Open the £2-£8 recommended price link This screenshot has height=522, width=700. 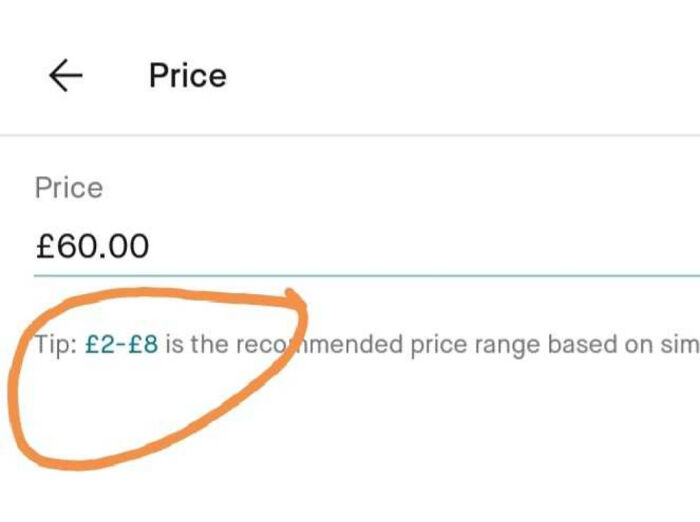click(x=121, y=346)
